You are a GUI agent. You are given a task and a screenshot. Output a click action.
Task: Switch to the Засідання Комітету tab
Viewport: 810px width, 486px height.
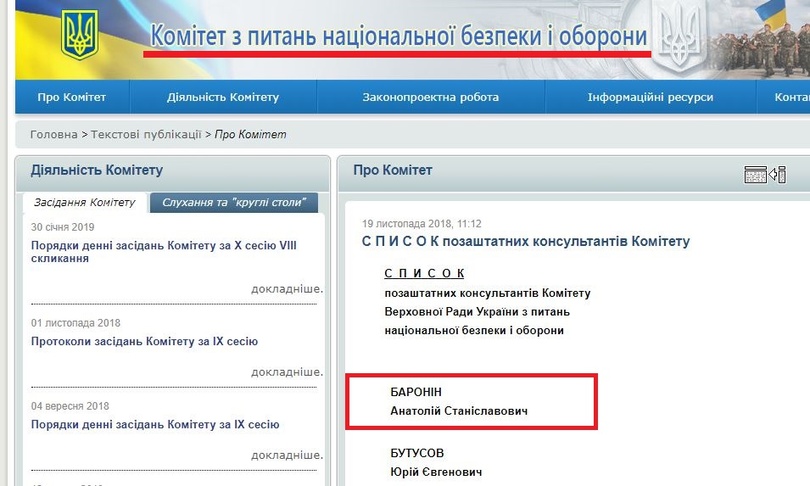[84, 203]
